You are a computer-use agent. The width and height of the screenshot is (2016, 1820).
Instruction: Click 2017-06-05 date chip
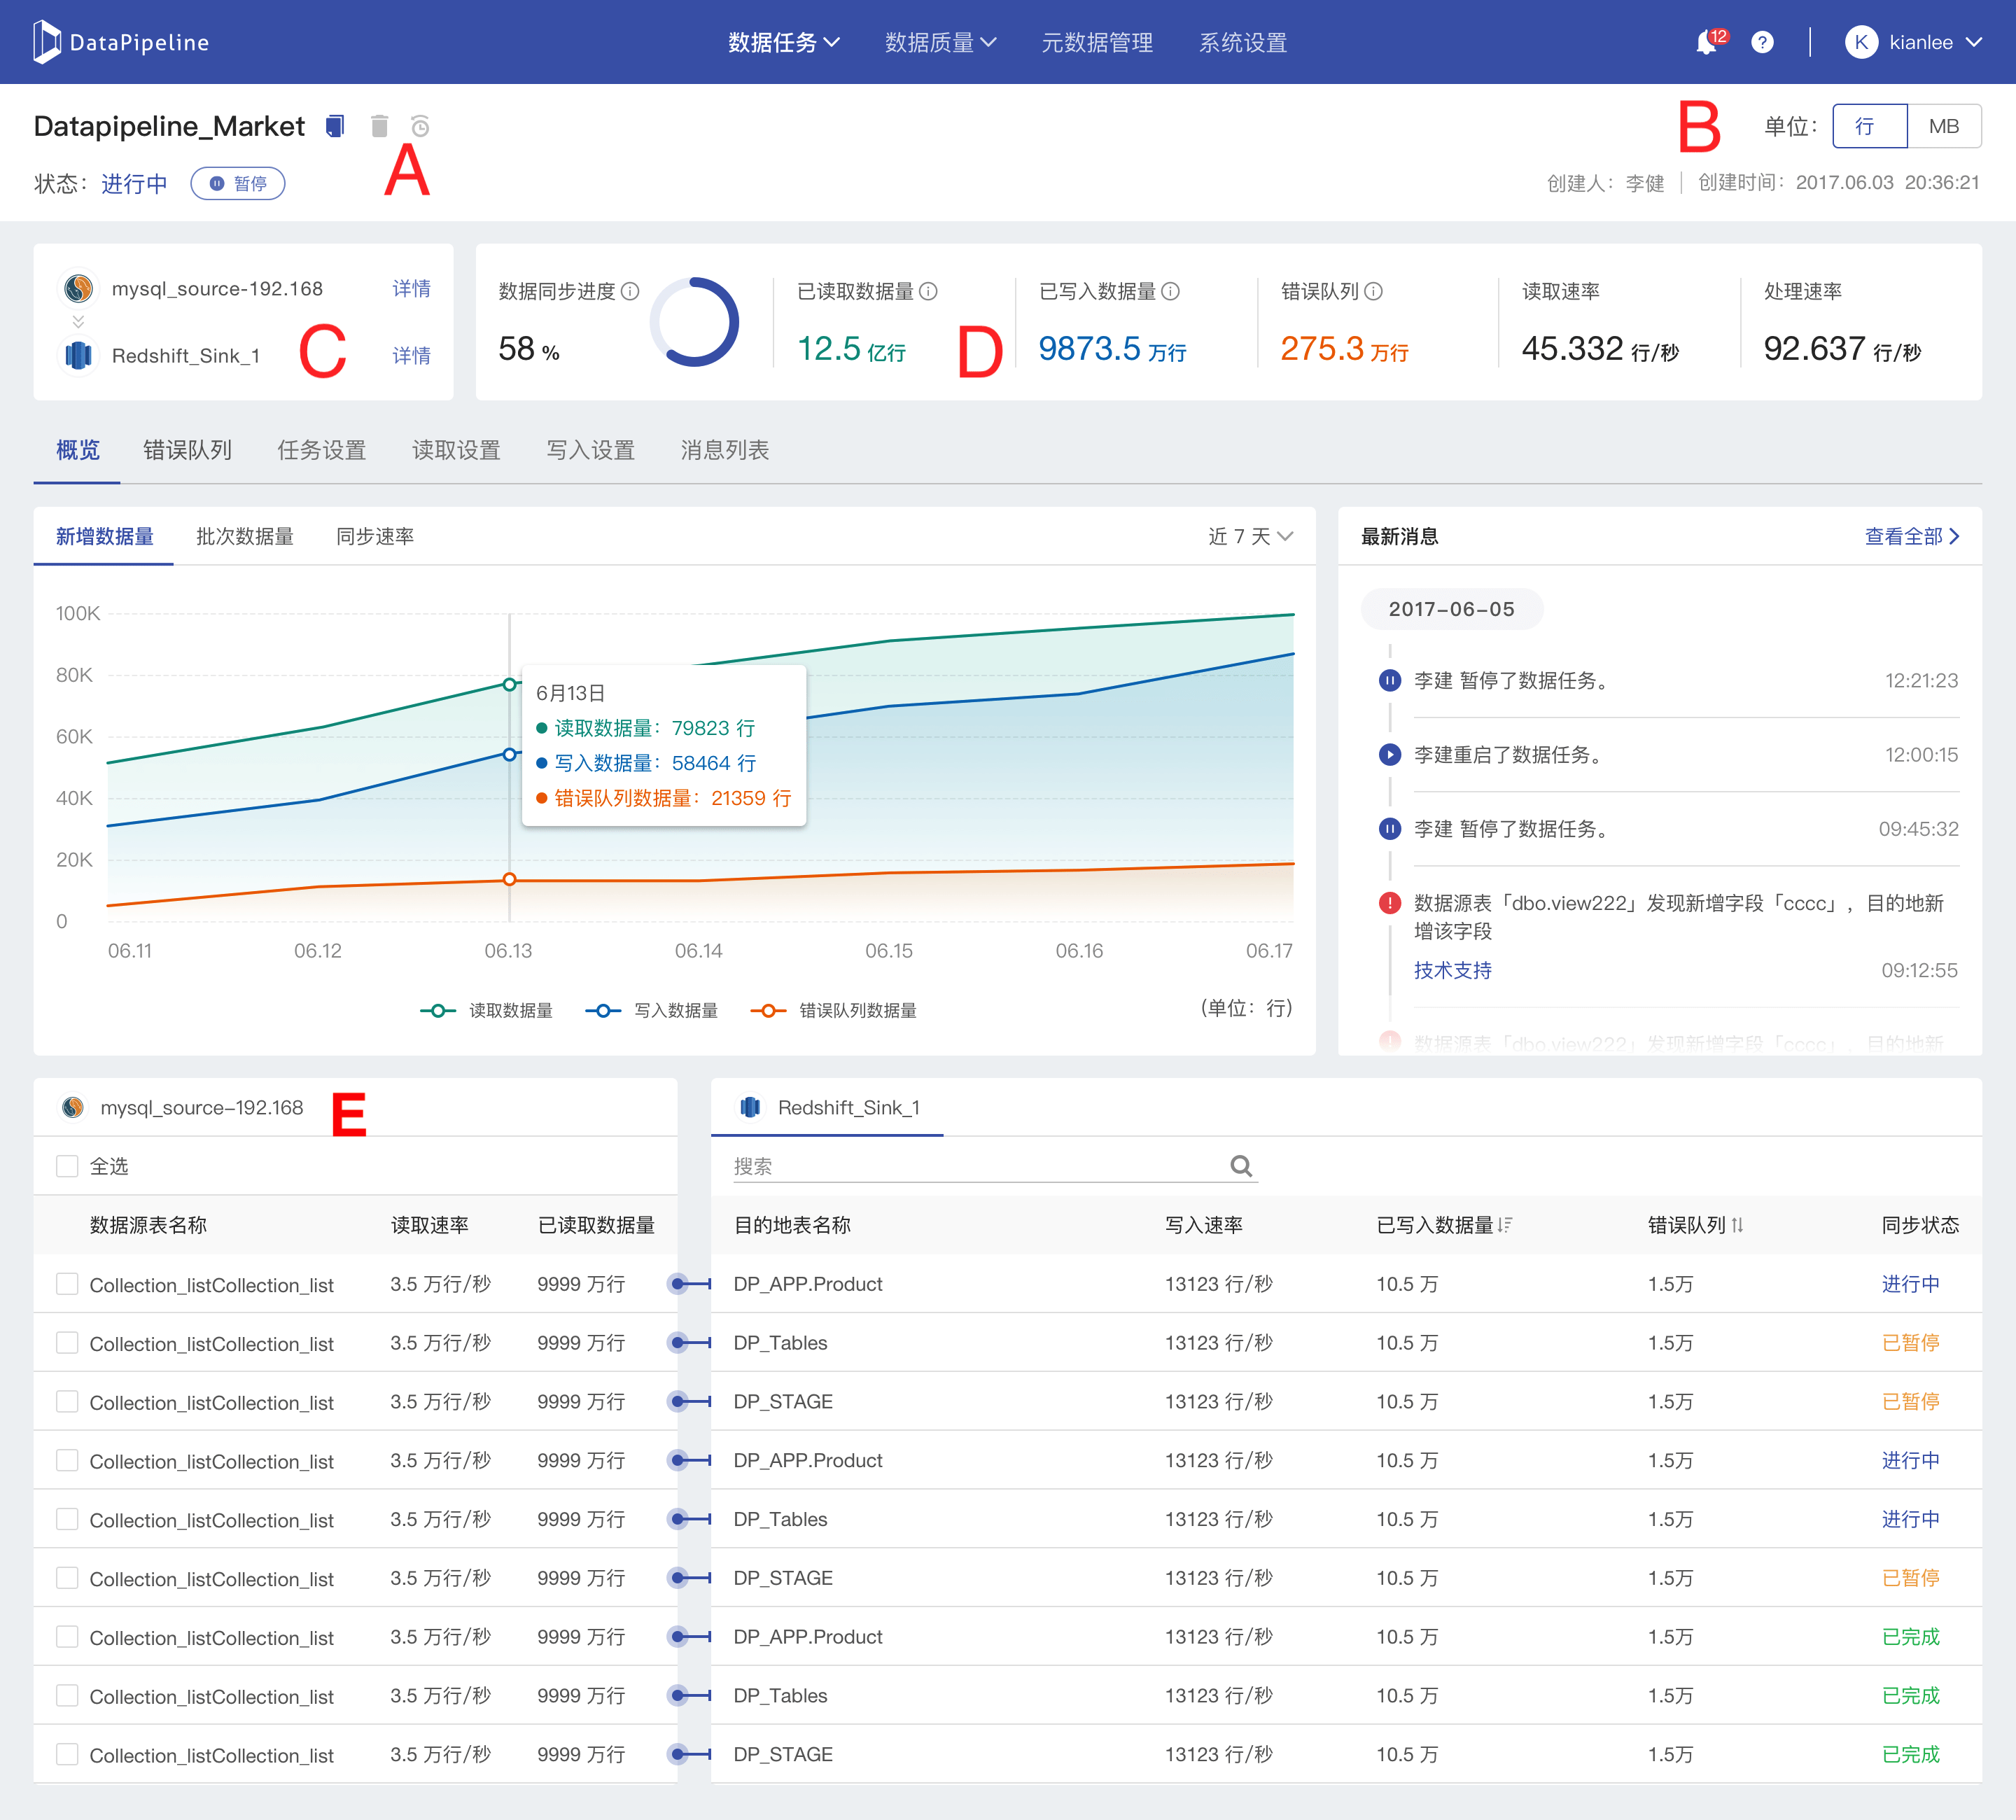pos(1451,609)
